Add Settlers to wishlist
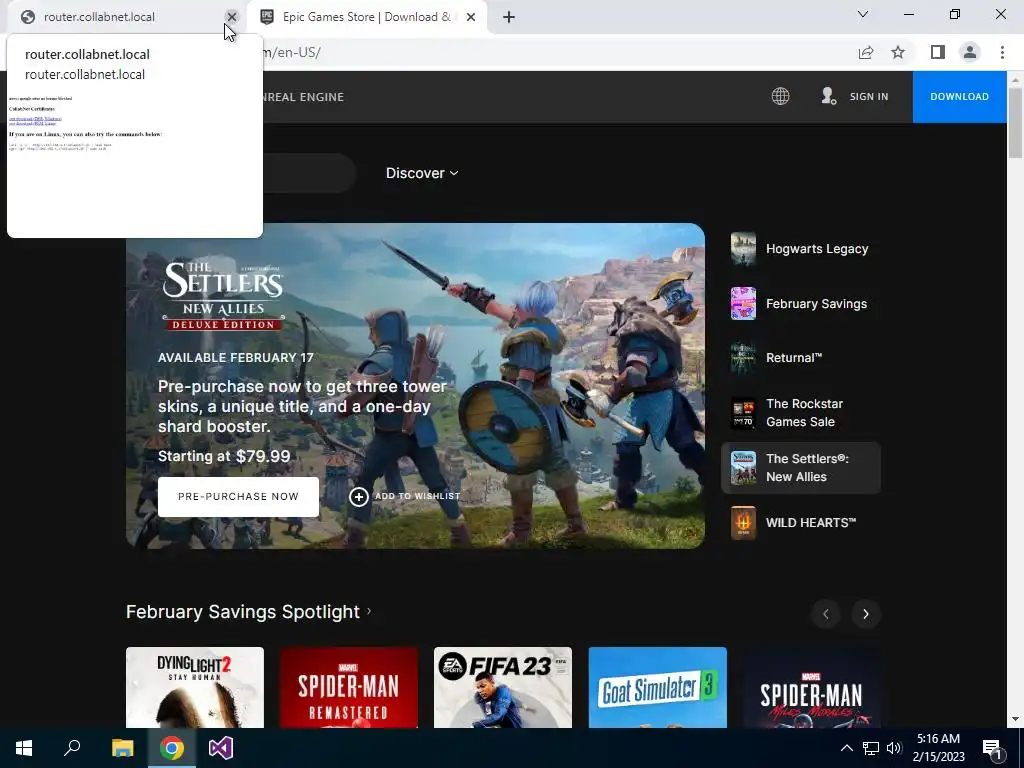1024x768 pixels. point(405,496)
